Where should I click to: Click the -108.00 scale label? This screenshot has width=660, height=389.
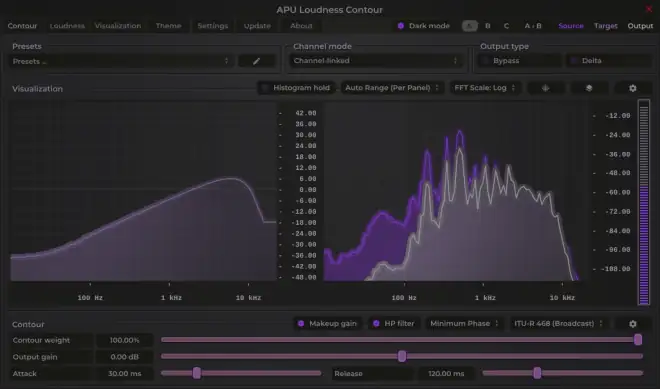click(615, 269)
